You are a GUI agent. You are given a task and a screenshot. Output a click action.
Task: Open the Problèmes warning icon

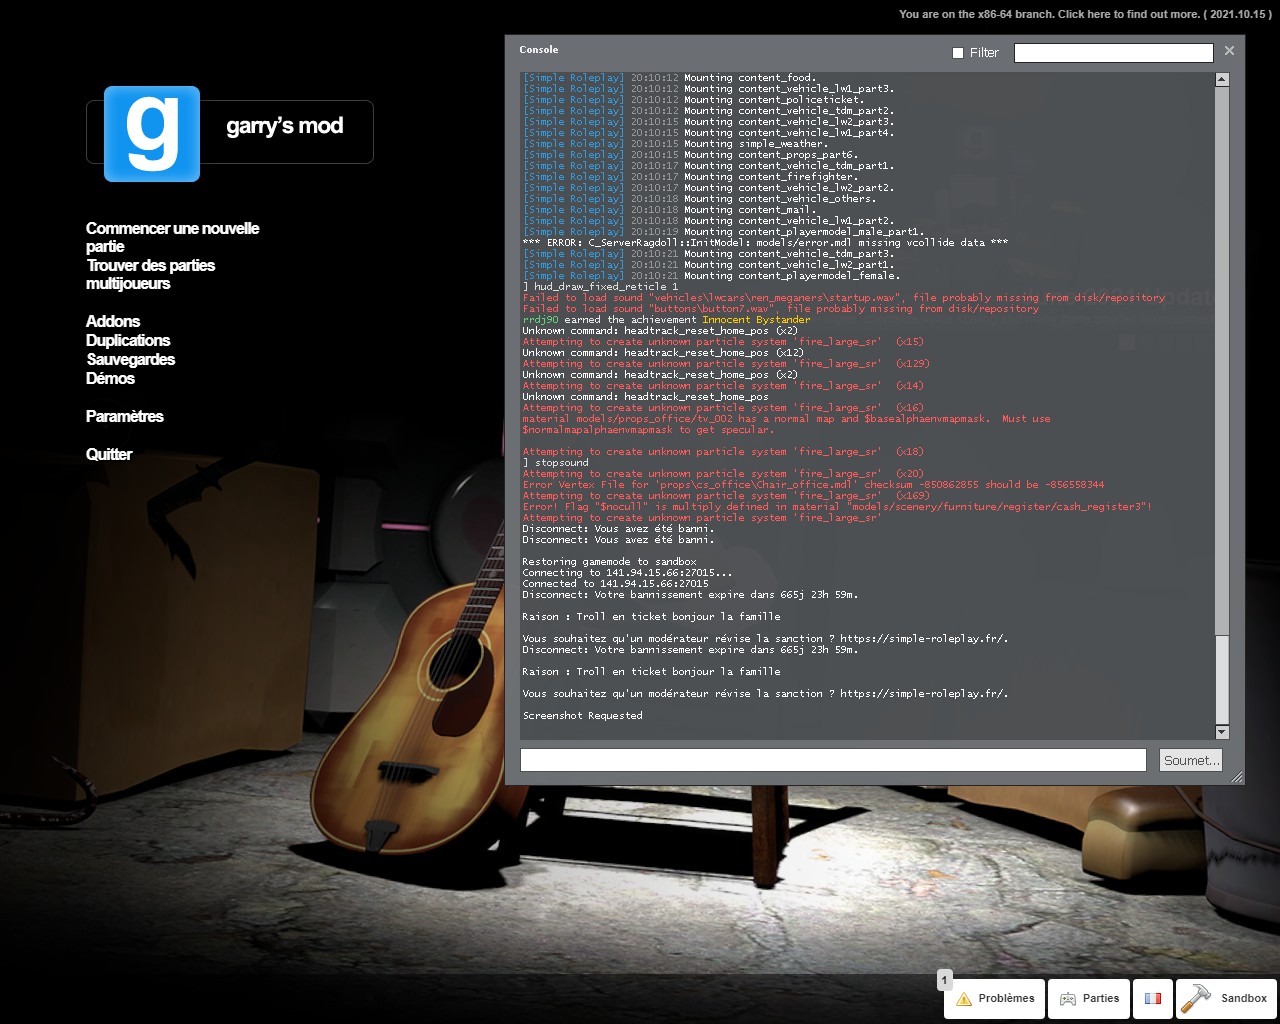point(964,999)
